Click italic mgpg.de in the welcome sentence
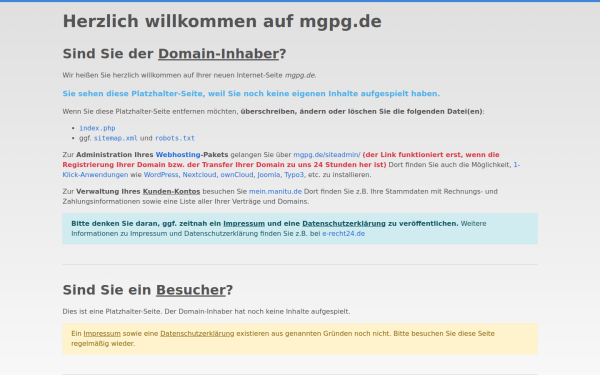600x375 pixels. tap(300, 75)
